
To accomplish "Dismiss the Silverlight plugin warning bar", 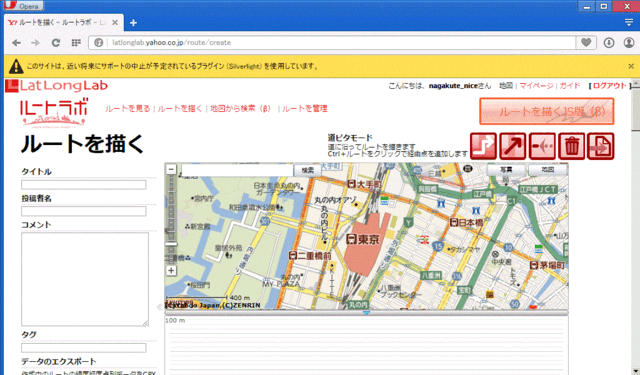I will (631, 66).
